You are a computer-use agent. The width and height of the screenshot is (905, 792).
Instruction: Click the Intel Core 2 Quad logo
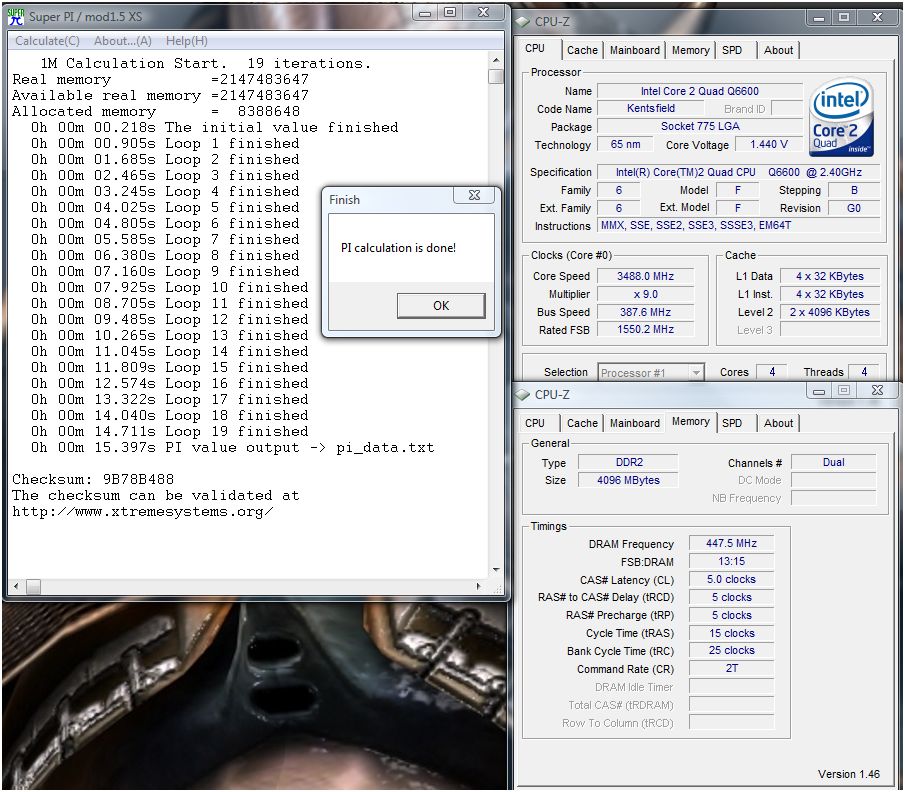click(842, 118)
